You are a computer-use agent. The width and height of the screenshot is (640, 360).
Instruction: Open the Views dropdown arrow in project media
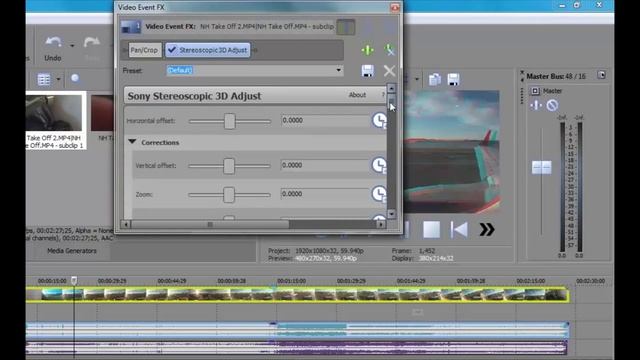[58, 79]
